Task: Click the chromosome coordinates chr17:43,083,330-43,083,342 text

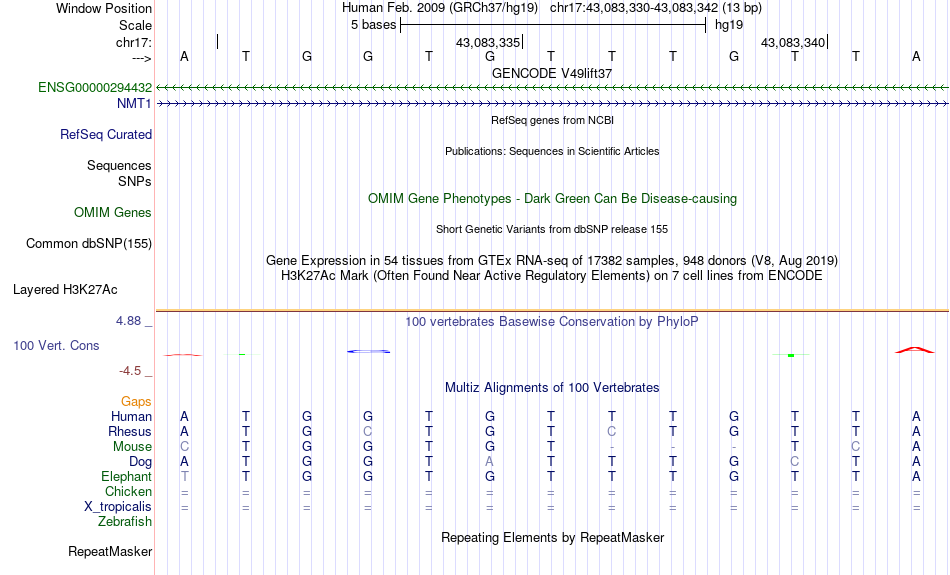Action: (x=634, y=8)
